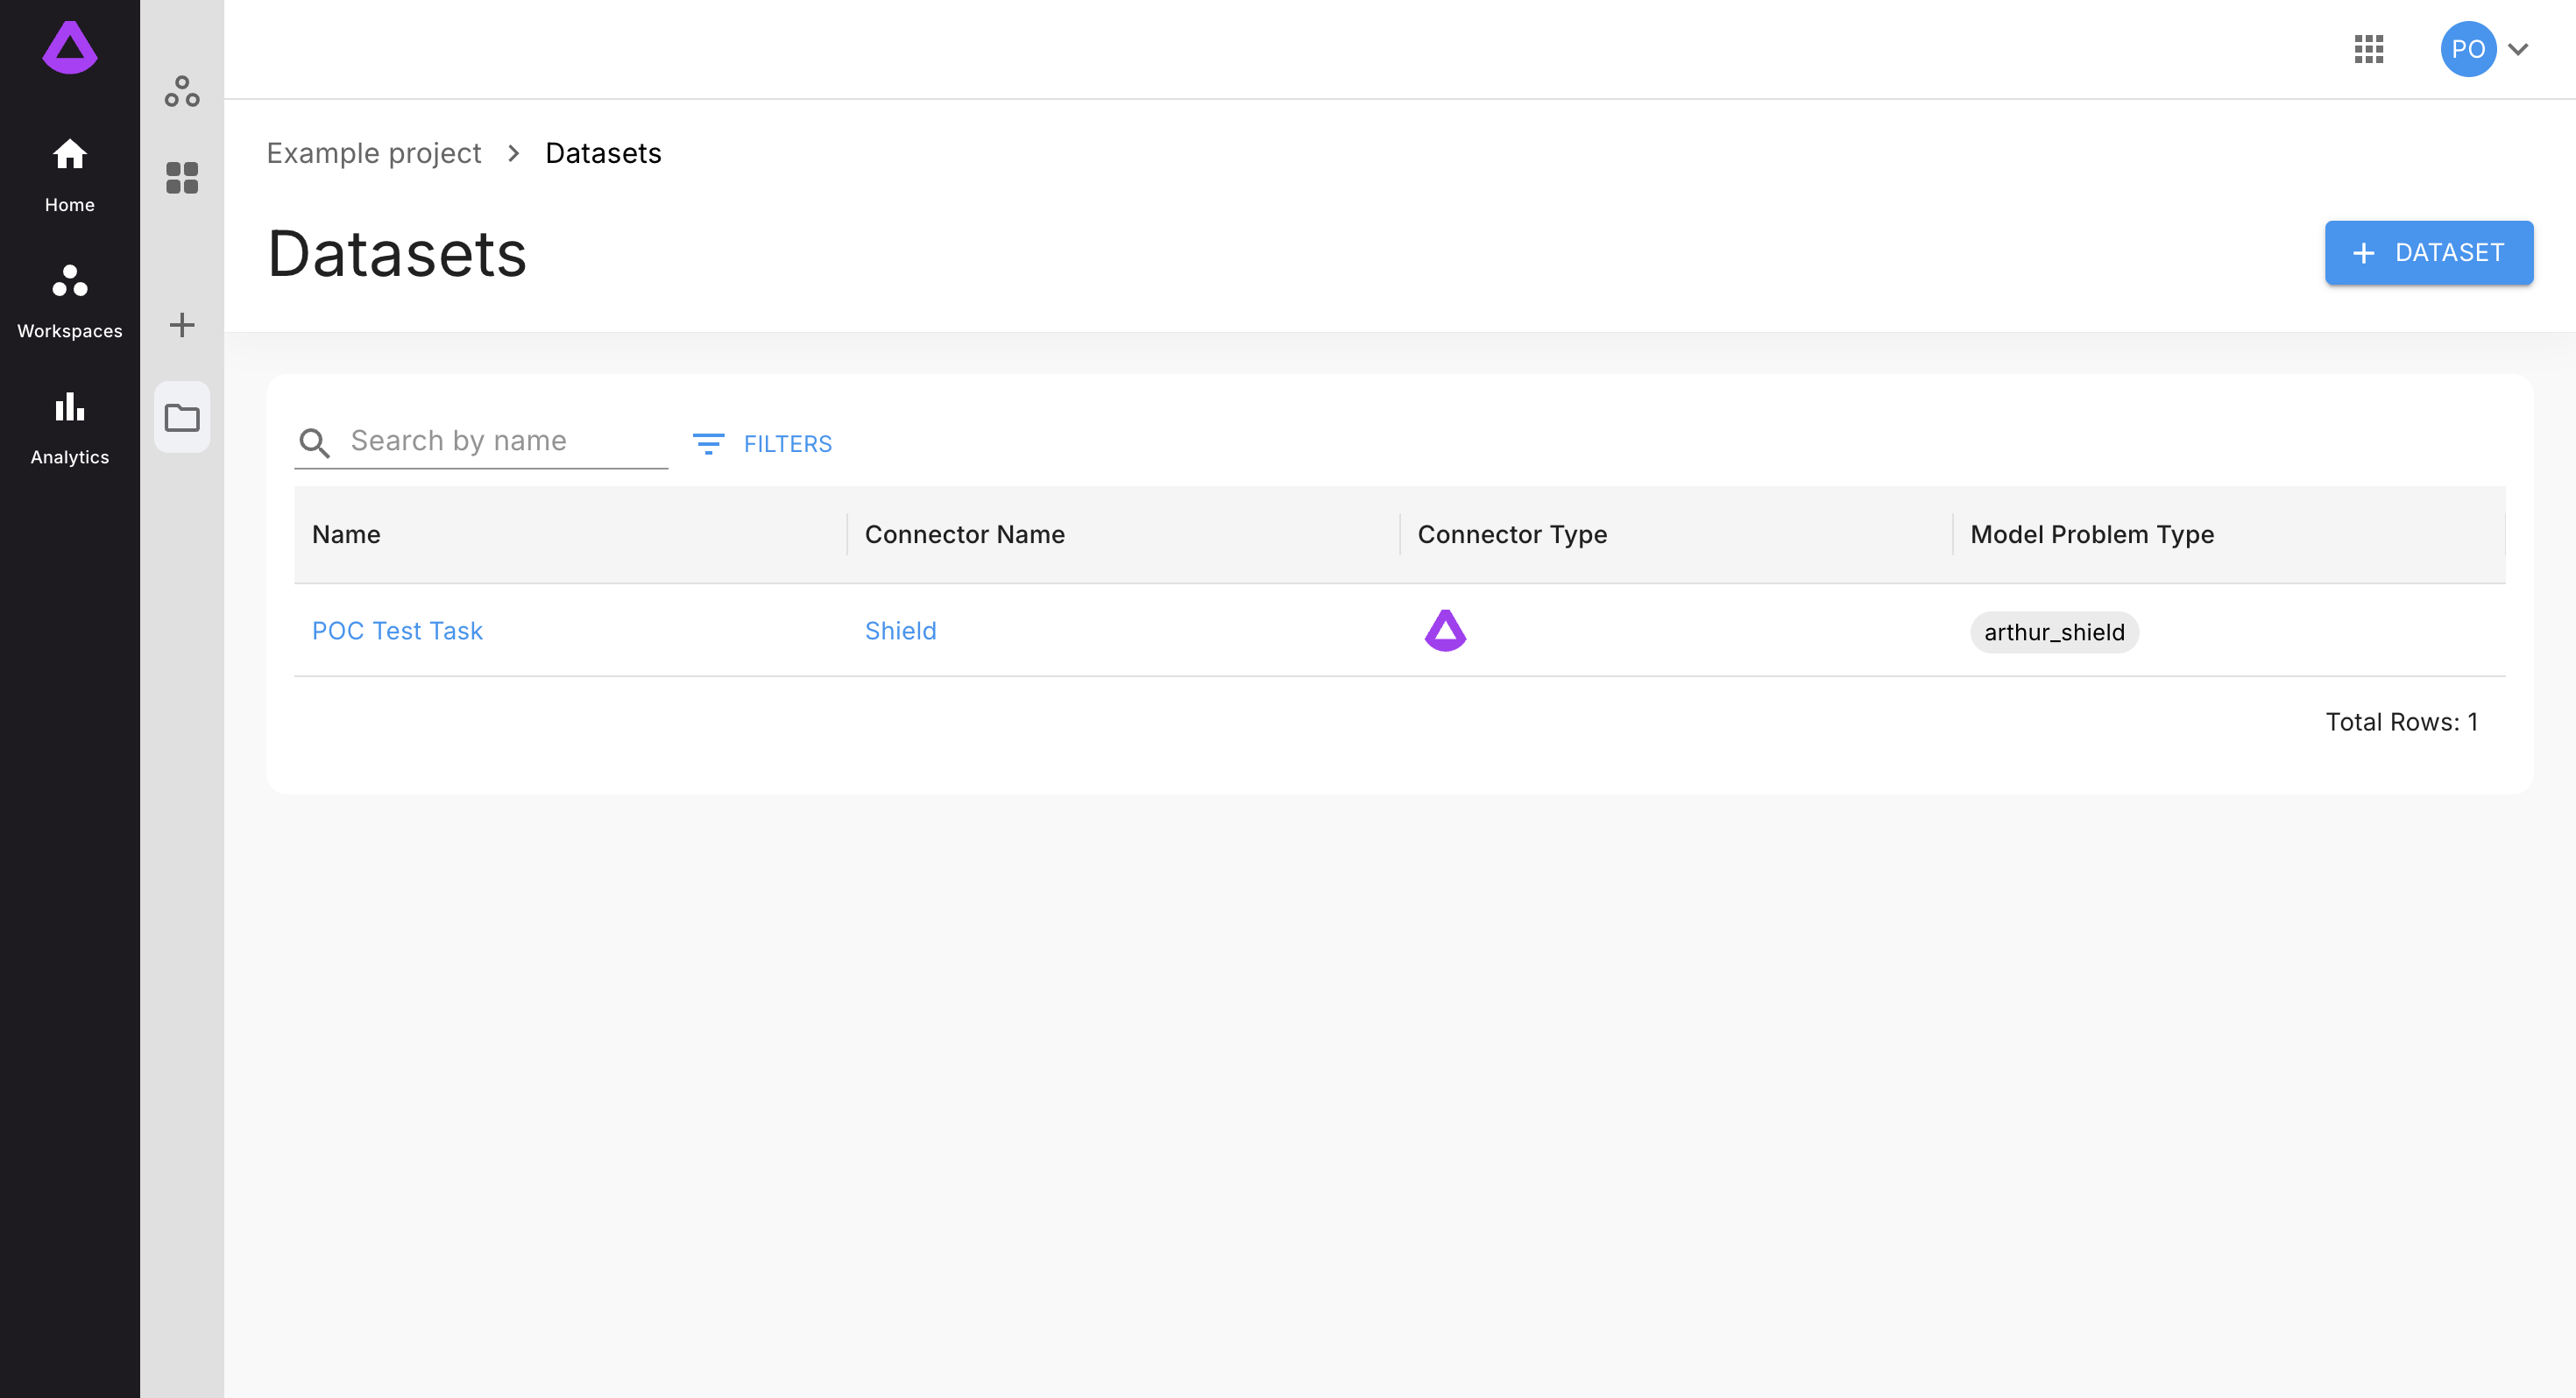Open the Shield connector link
The width and height of the screenshot is (2576, 1398).
[900, 631]
